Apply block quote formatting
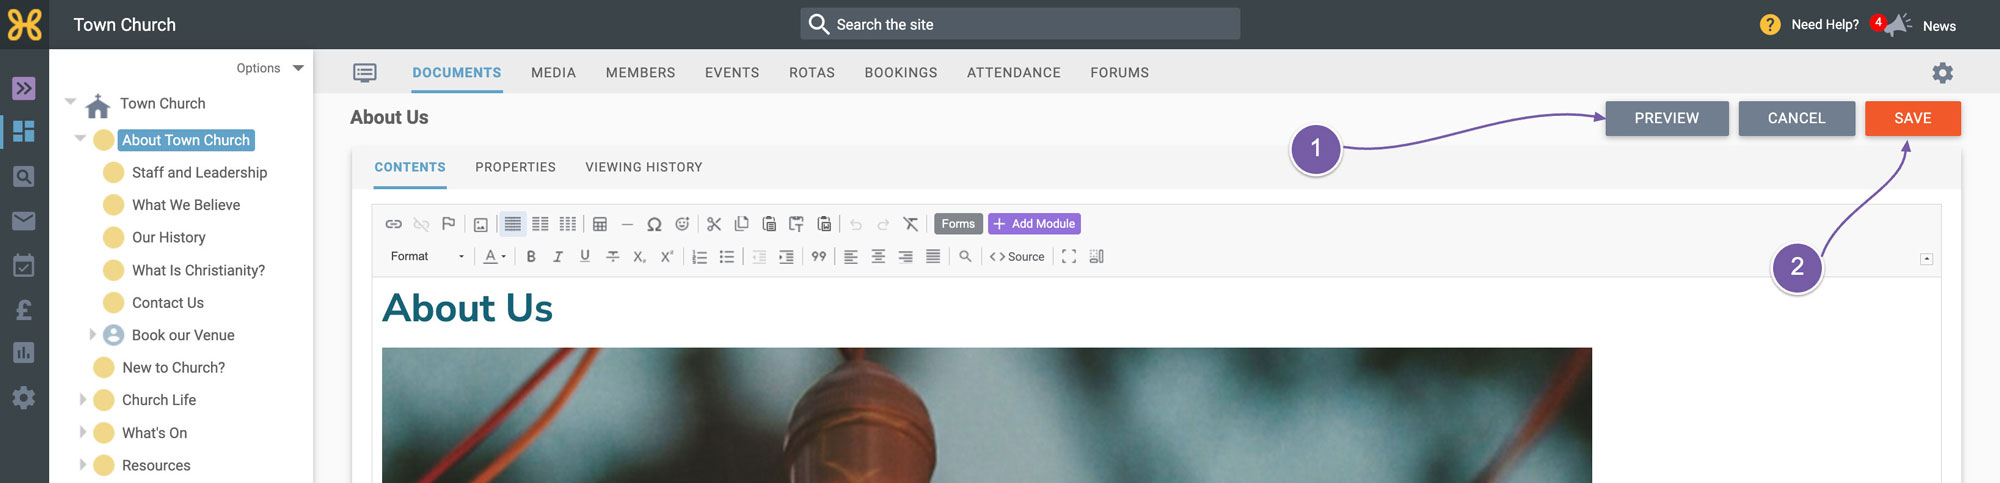 (x=819, y=257)
